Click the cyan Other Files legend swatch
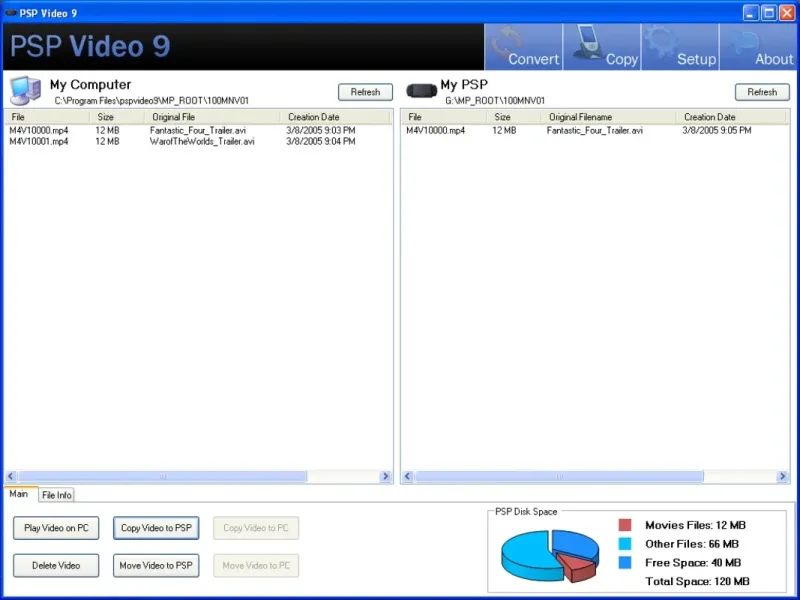 click(624, 544)
